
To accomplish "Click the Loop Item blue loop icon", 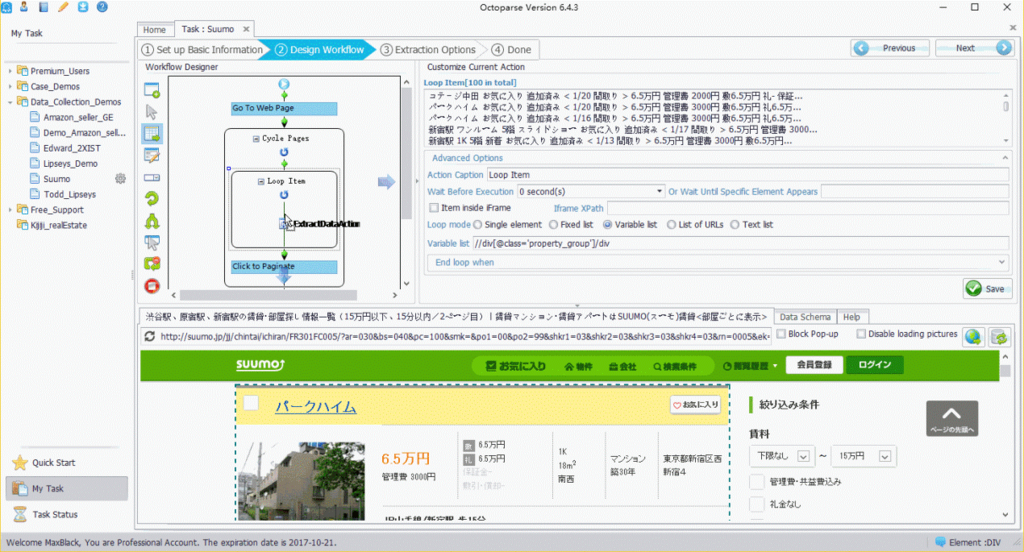I will (284, 195).
